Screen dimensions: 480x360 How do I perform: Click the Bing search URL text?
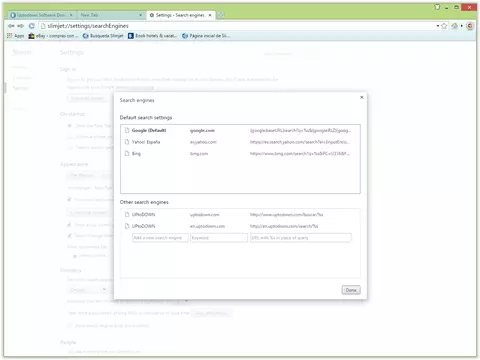pos(300,154)
